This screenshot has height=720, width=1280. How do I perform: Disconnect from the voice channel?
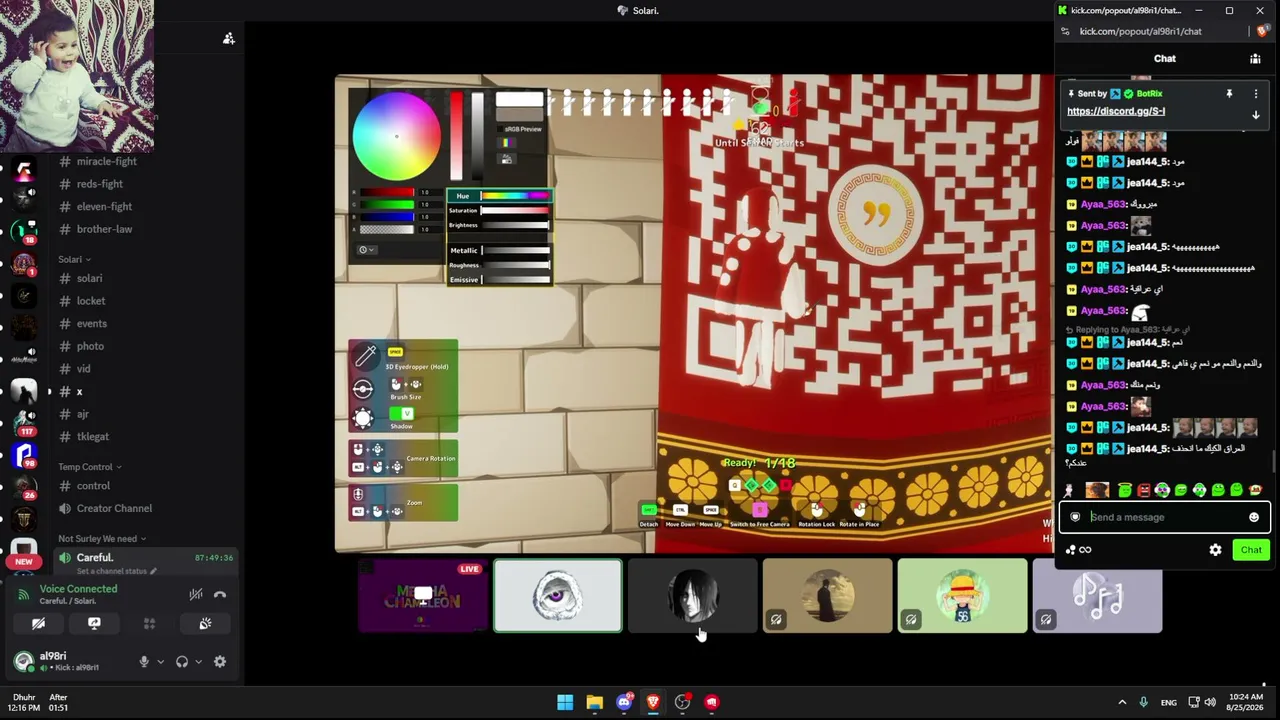pos(220,594)
